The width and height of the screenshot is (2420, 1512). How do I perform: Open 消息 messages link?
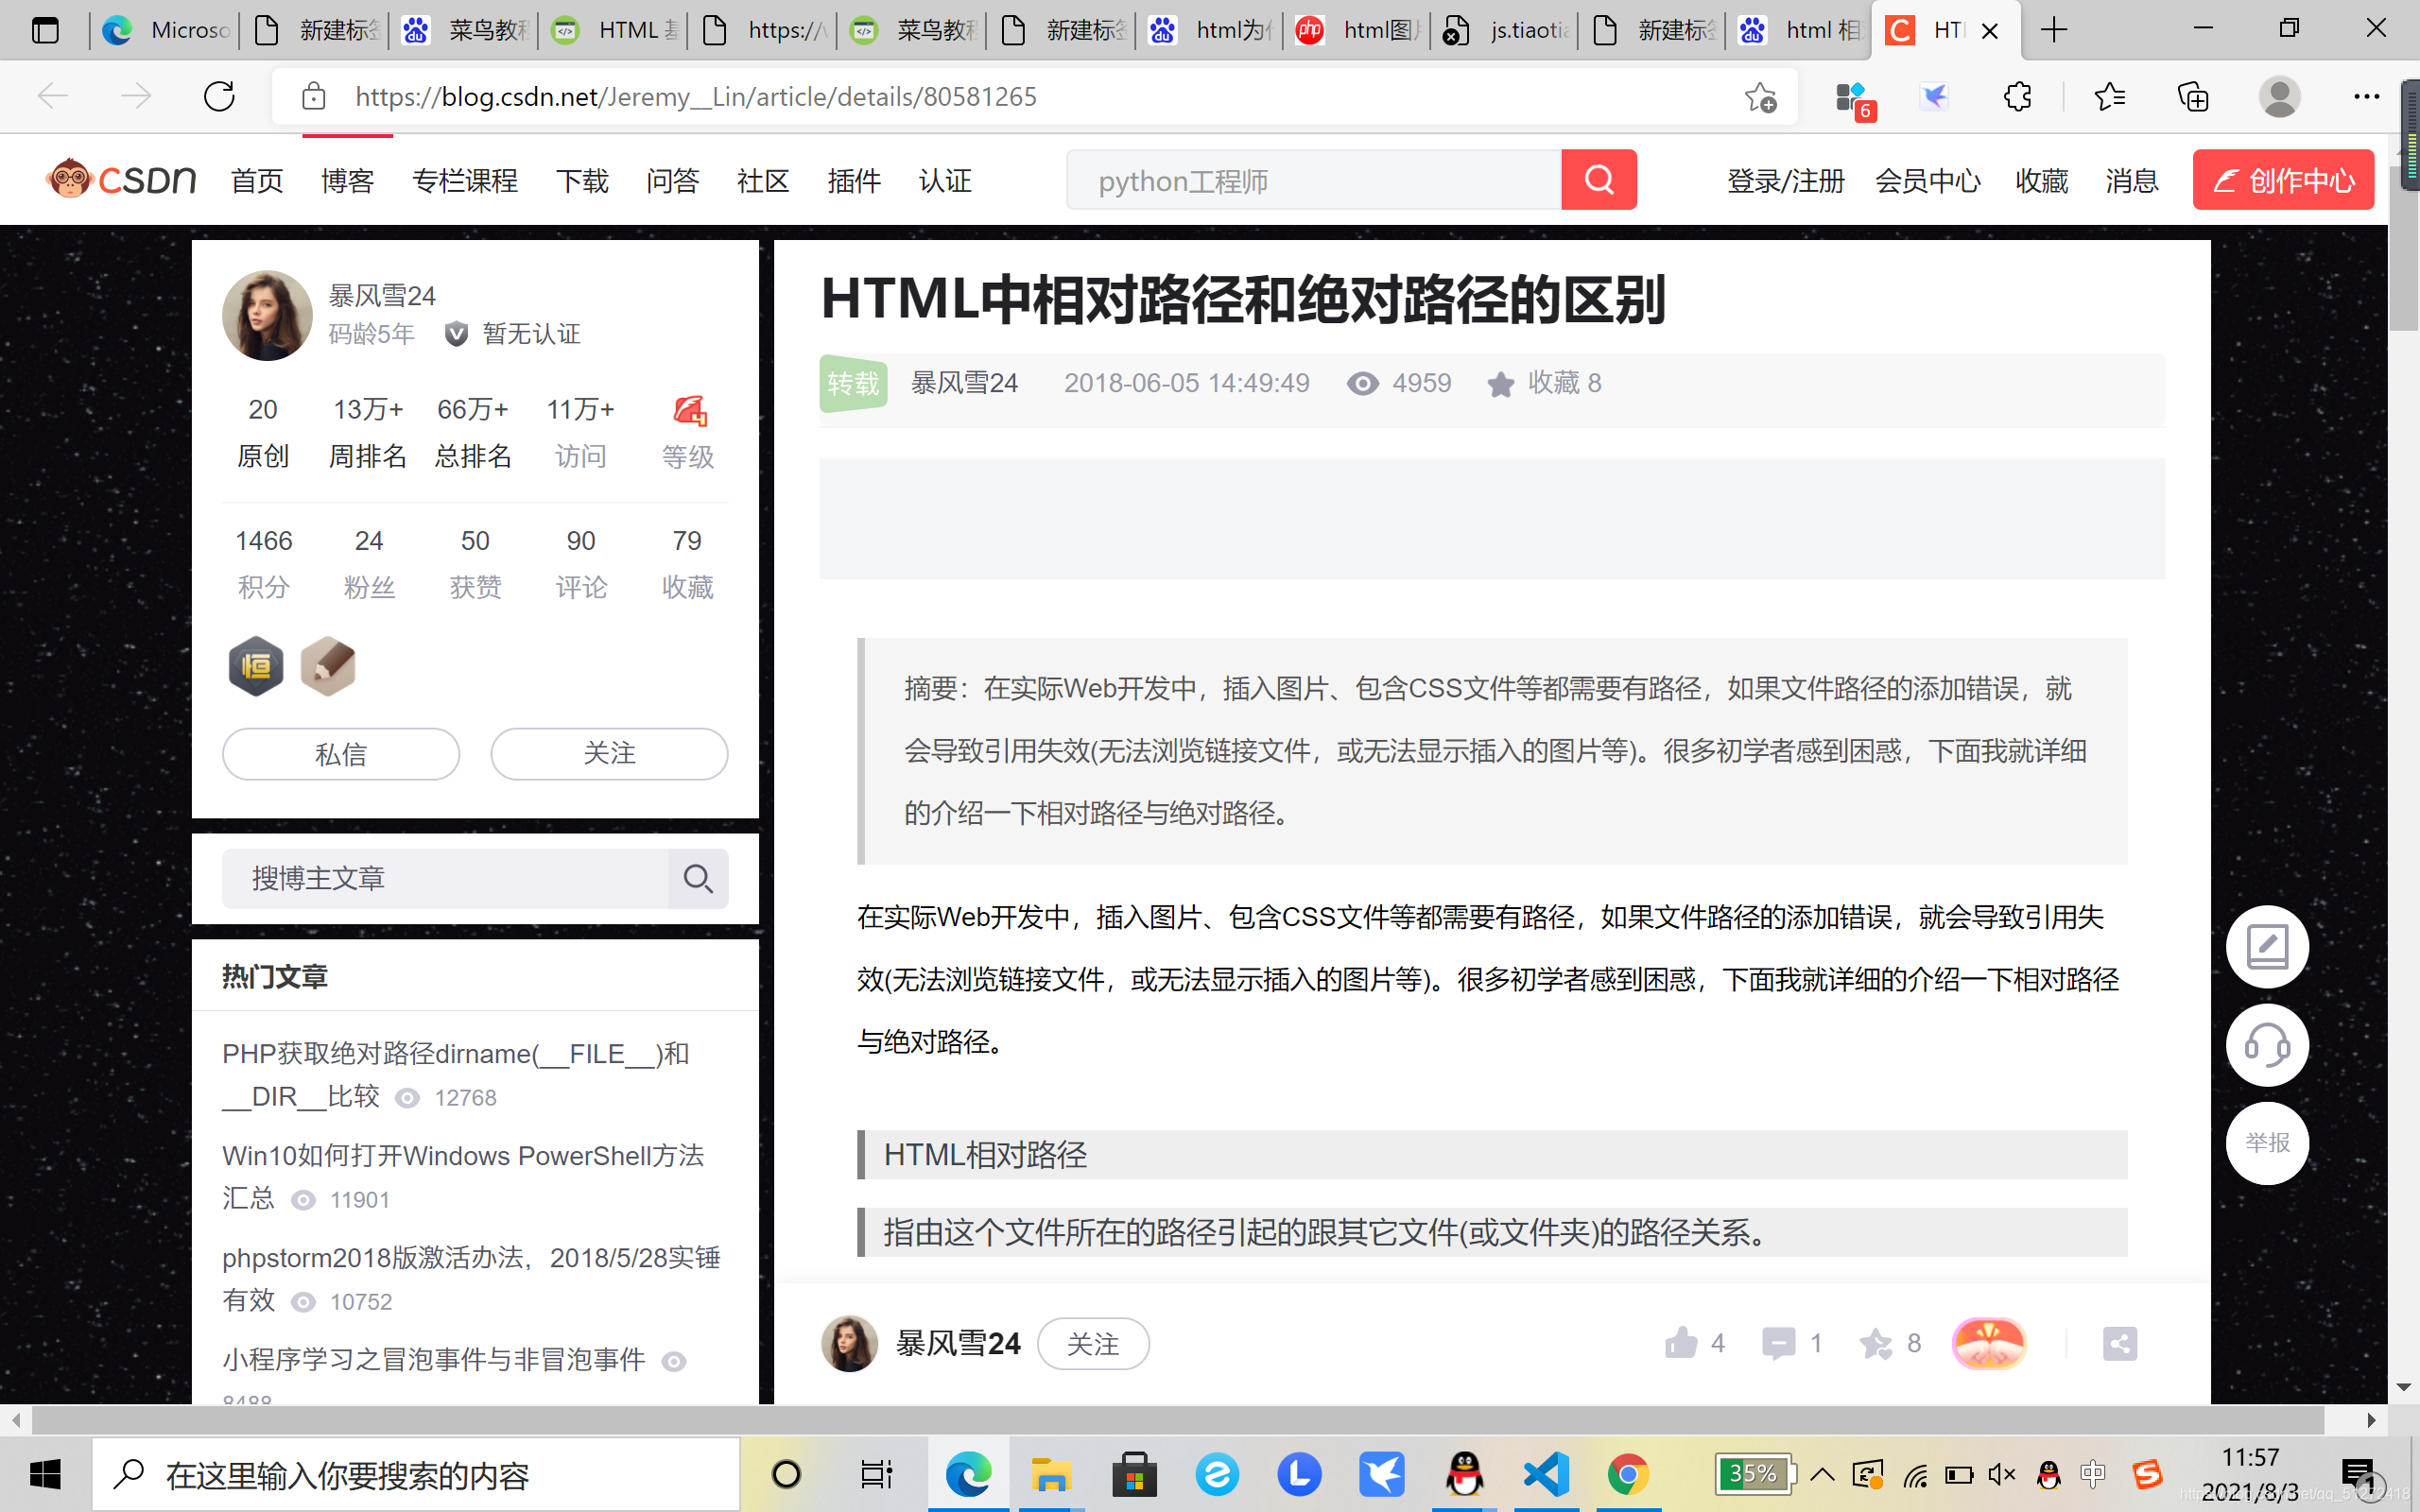point(2132,181)
